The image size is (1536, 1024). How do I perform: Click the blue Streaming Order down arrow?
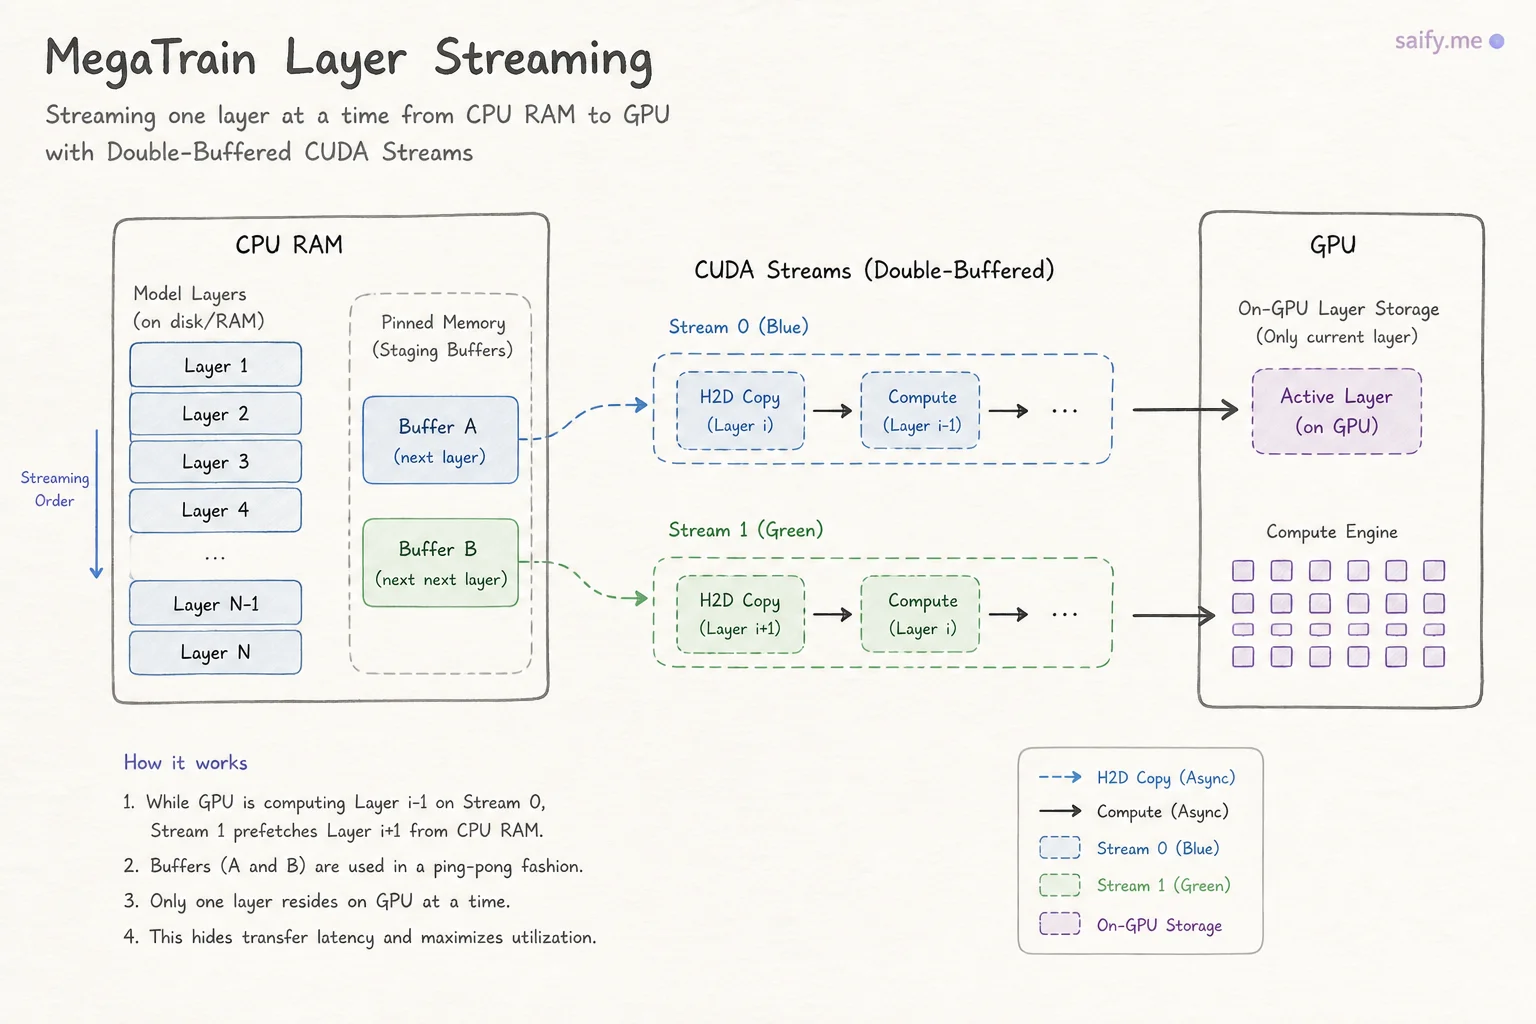96,504
